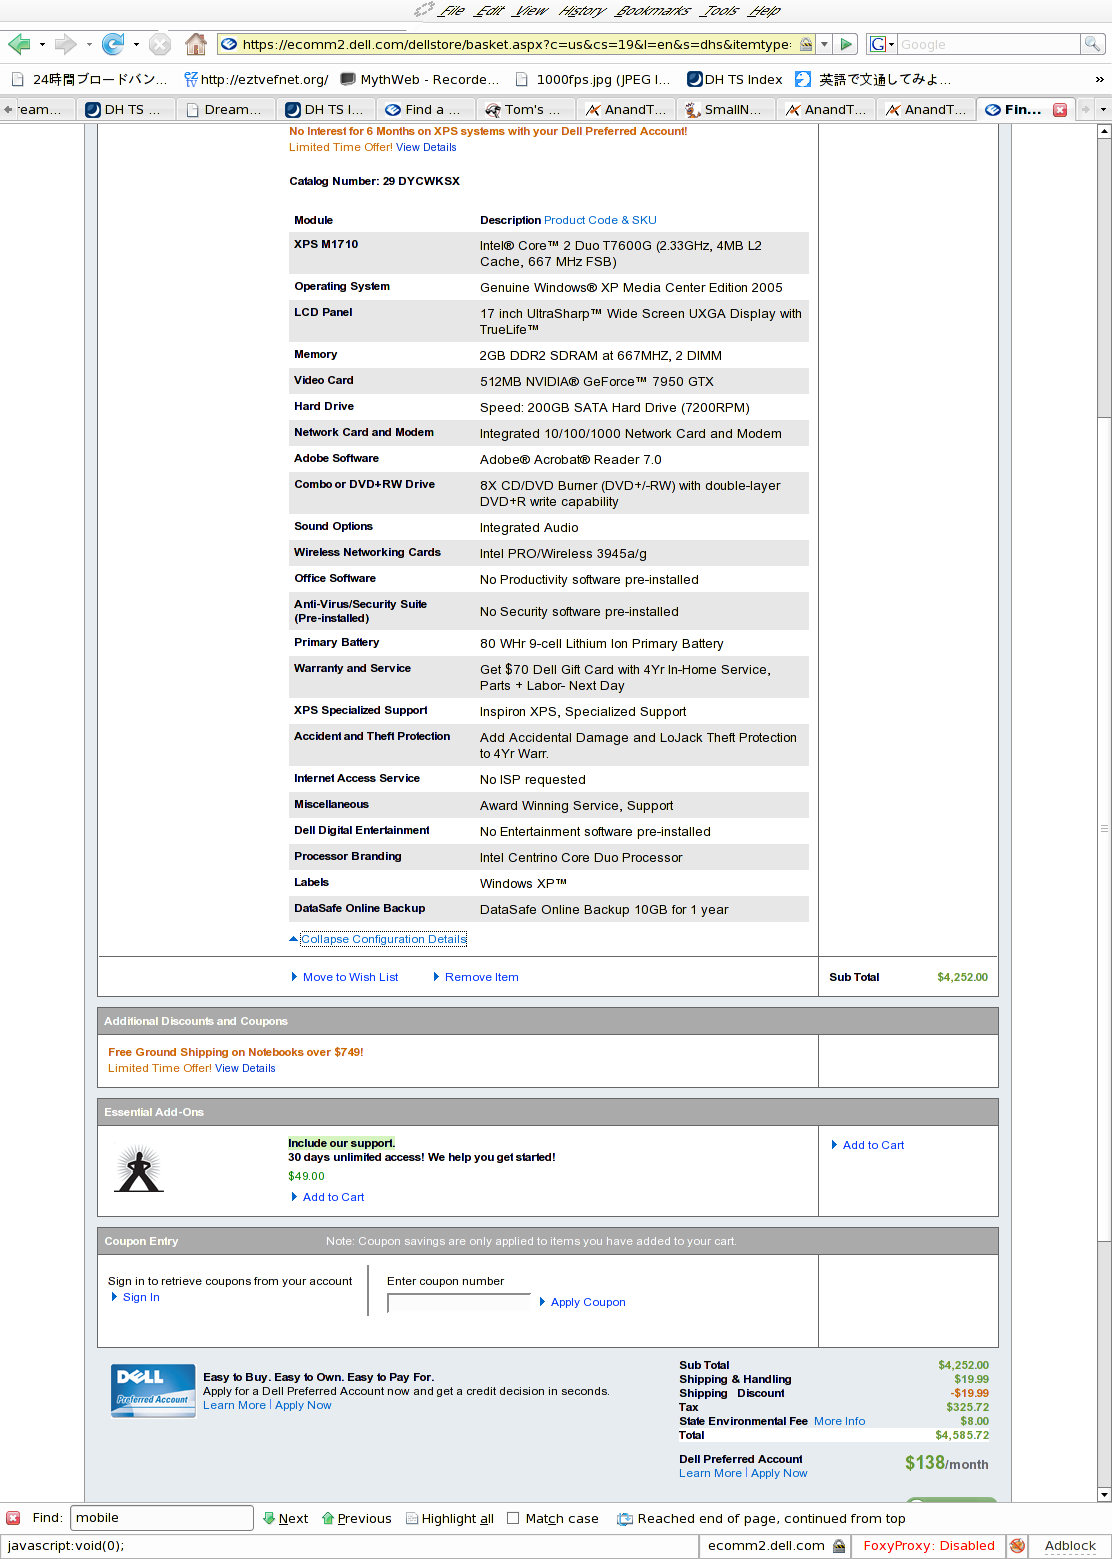Open the Edit menu

point(490,11)
